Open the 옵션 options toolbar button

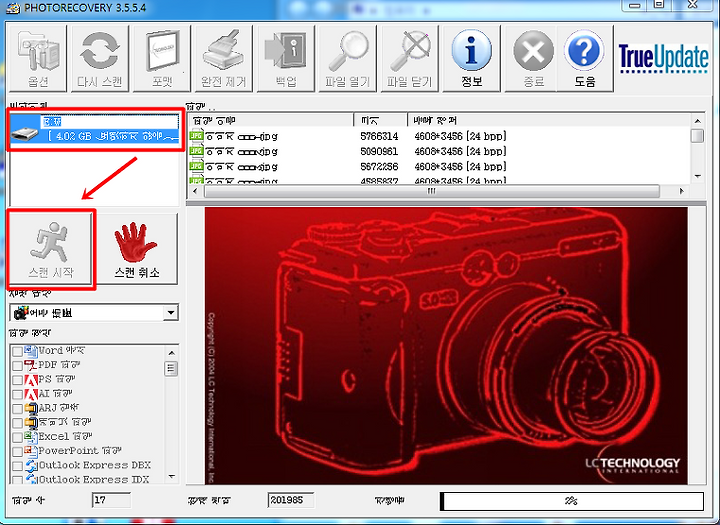coord(38,58)
